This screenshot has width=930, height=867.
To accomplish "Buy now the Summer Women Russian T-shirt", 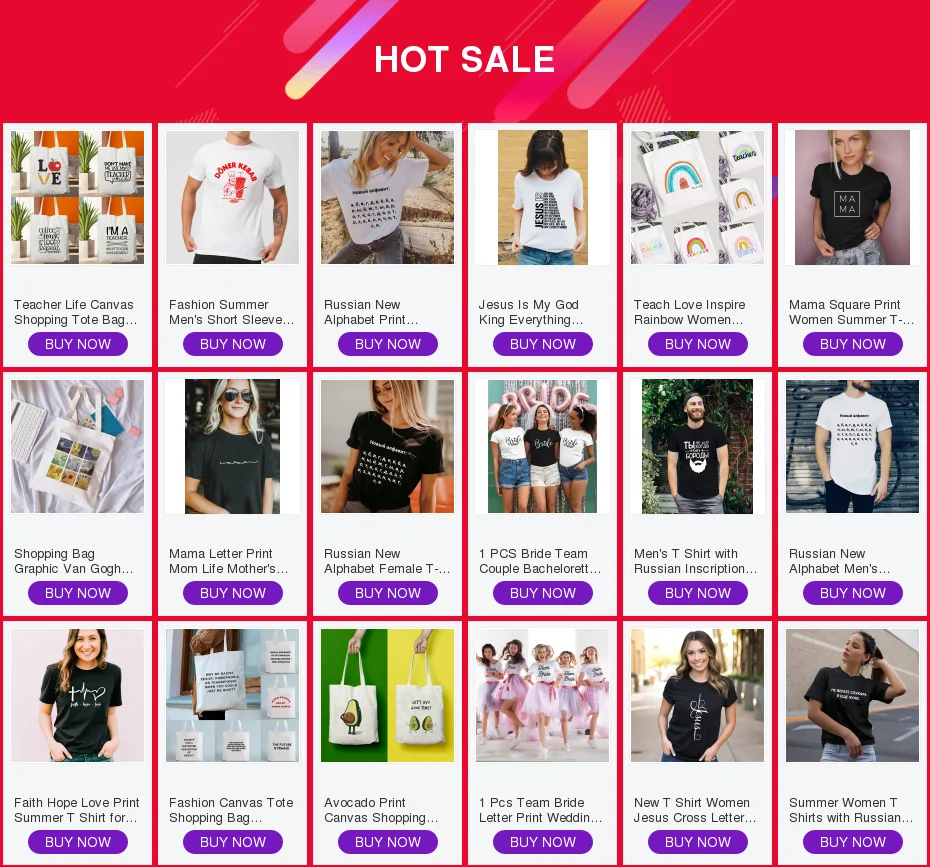I will click(852, 842).
